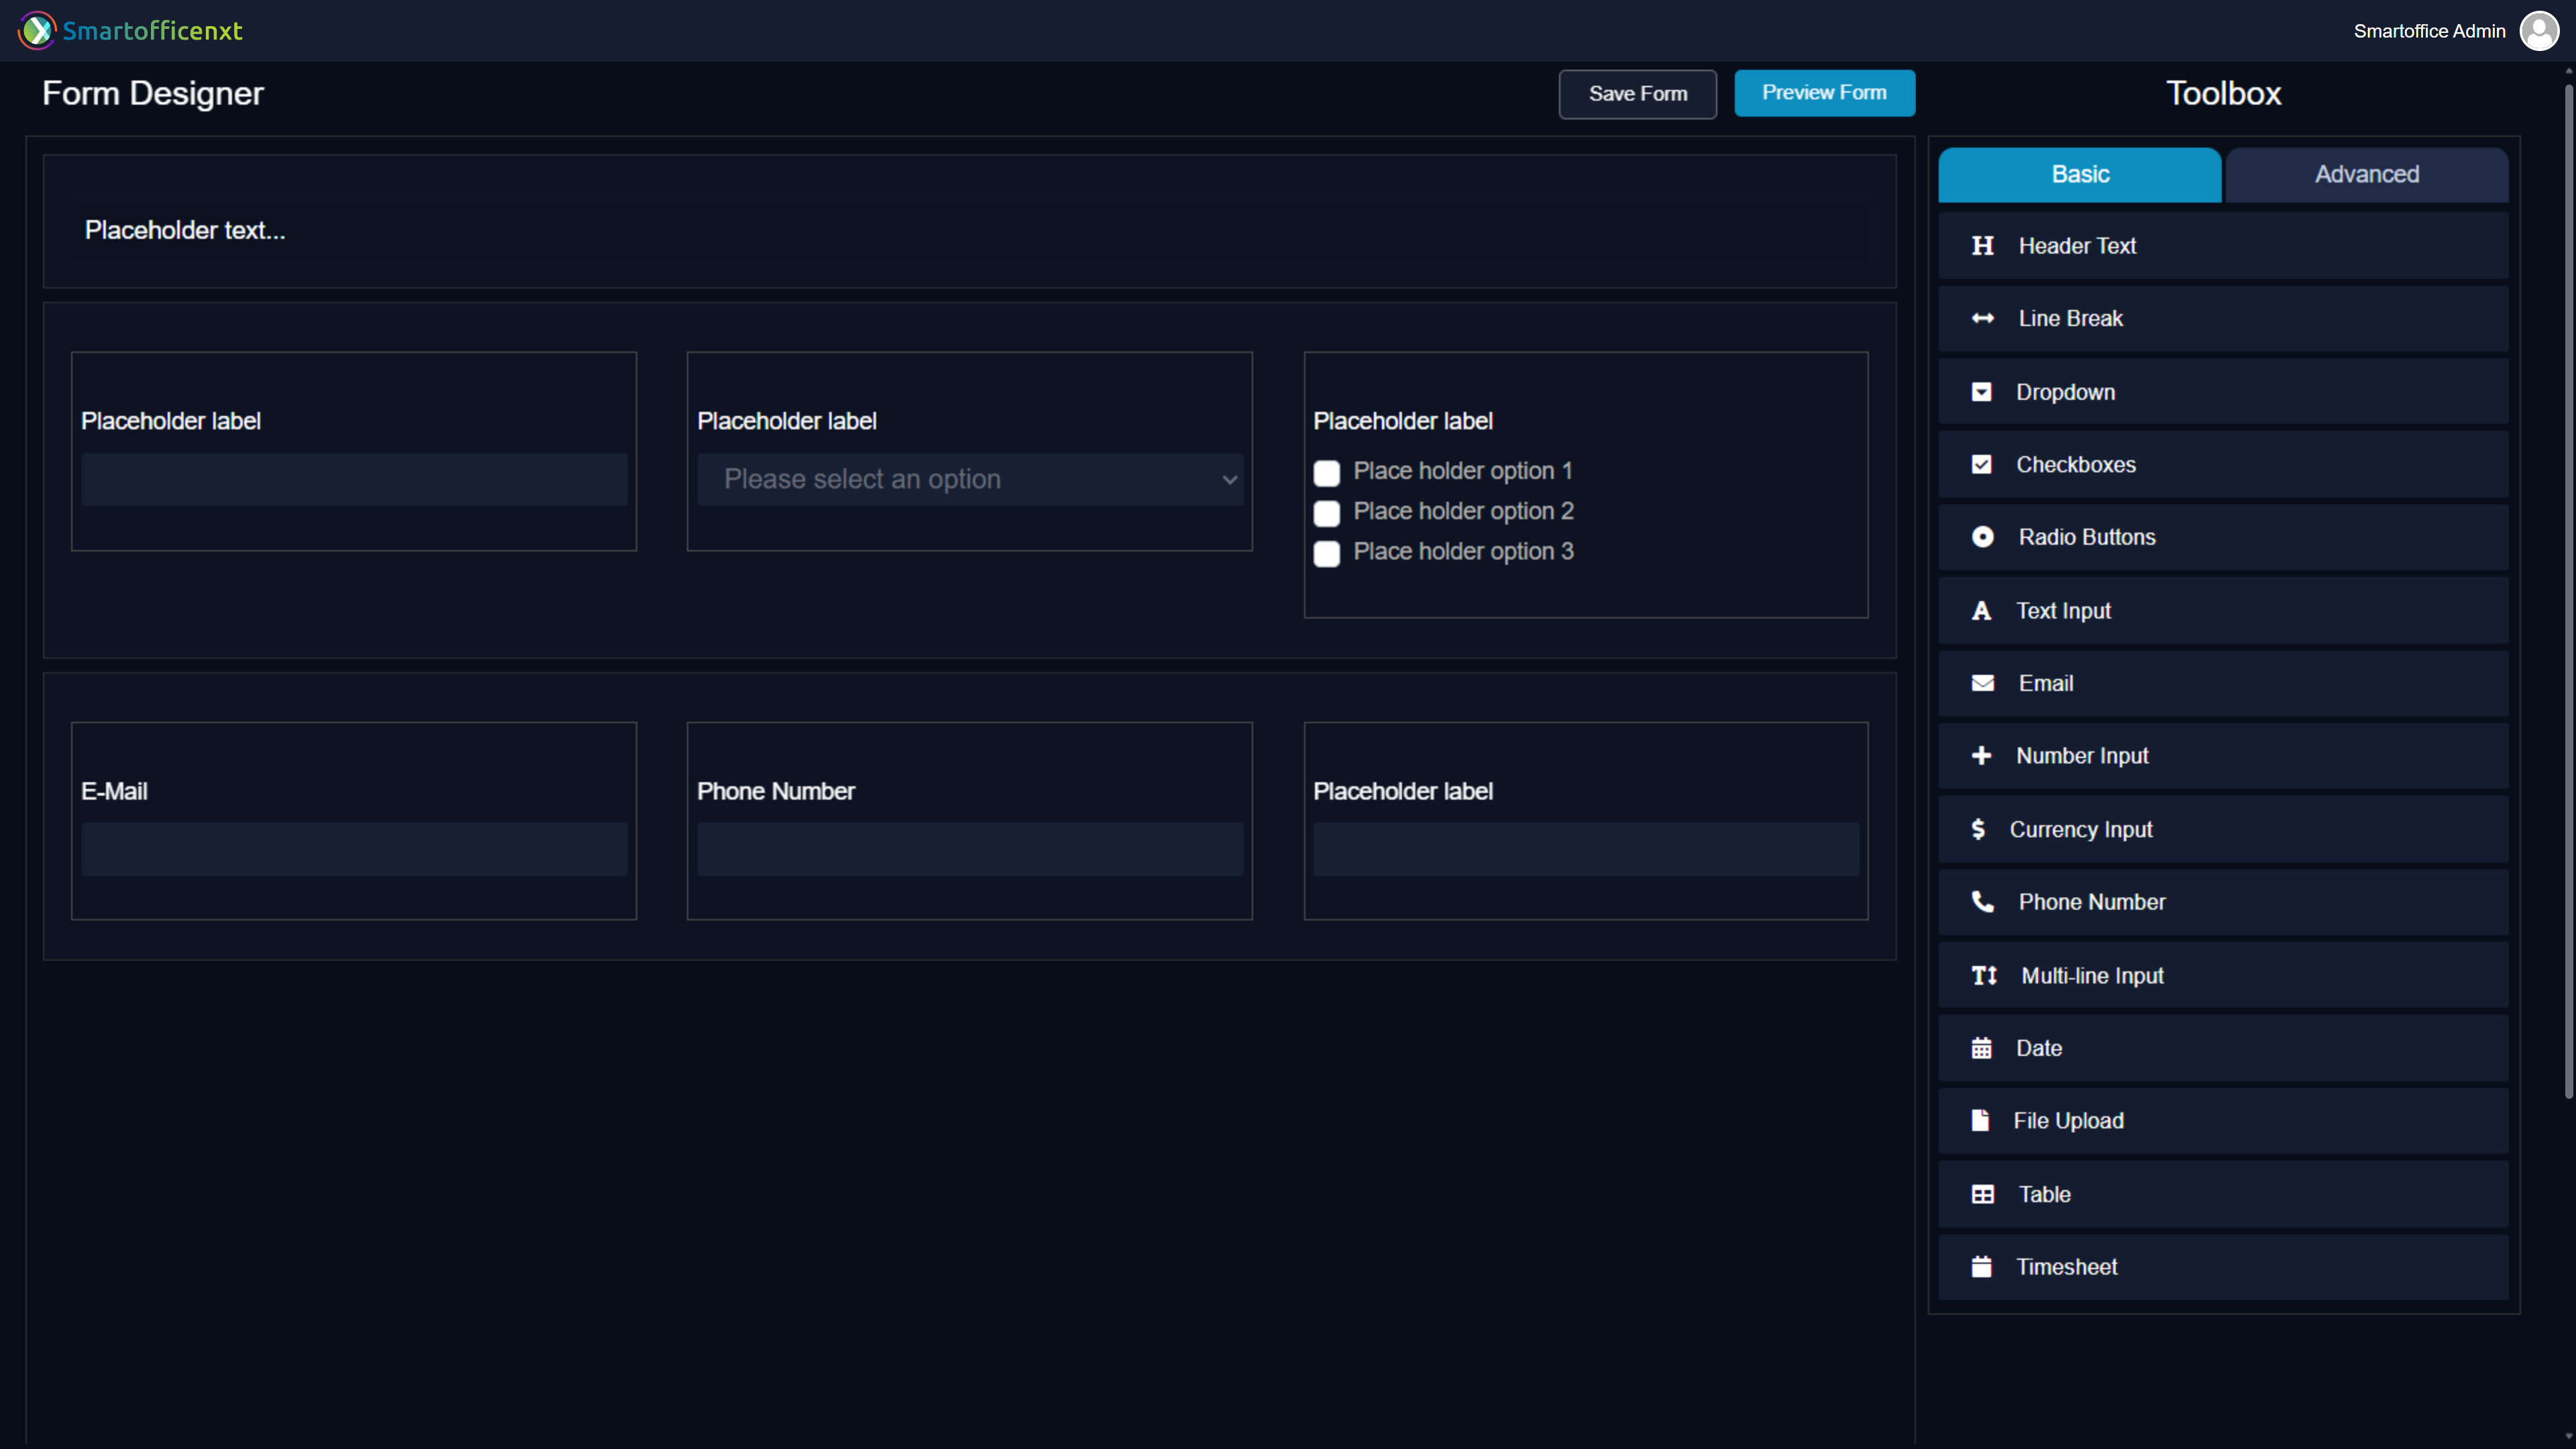Click the E-Mail input field
Viewport: 2576px width, 1449px height.
pyautogui.click(x=354, y=850)
